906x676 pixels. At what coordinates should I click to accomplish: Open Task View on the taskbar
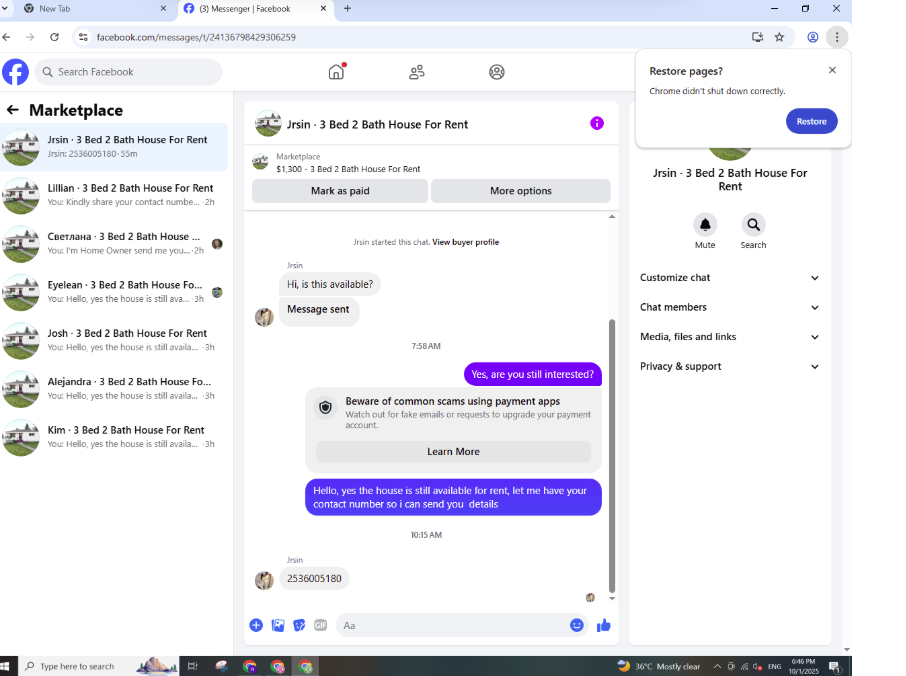point(192,666)
